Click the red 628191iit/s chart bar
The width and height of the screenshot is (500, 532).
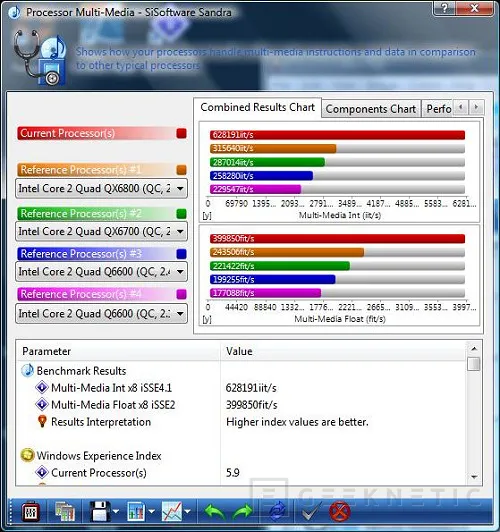tap(337, 135)
